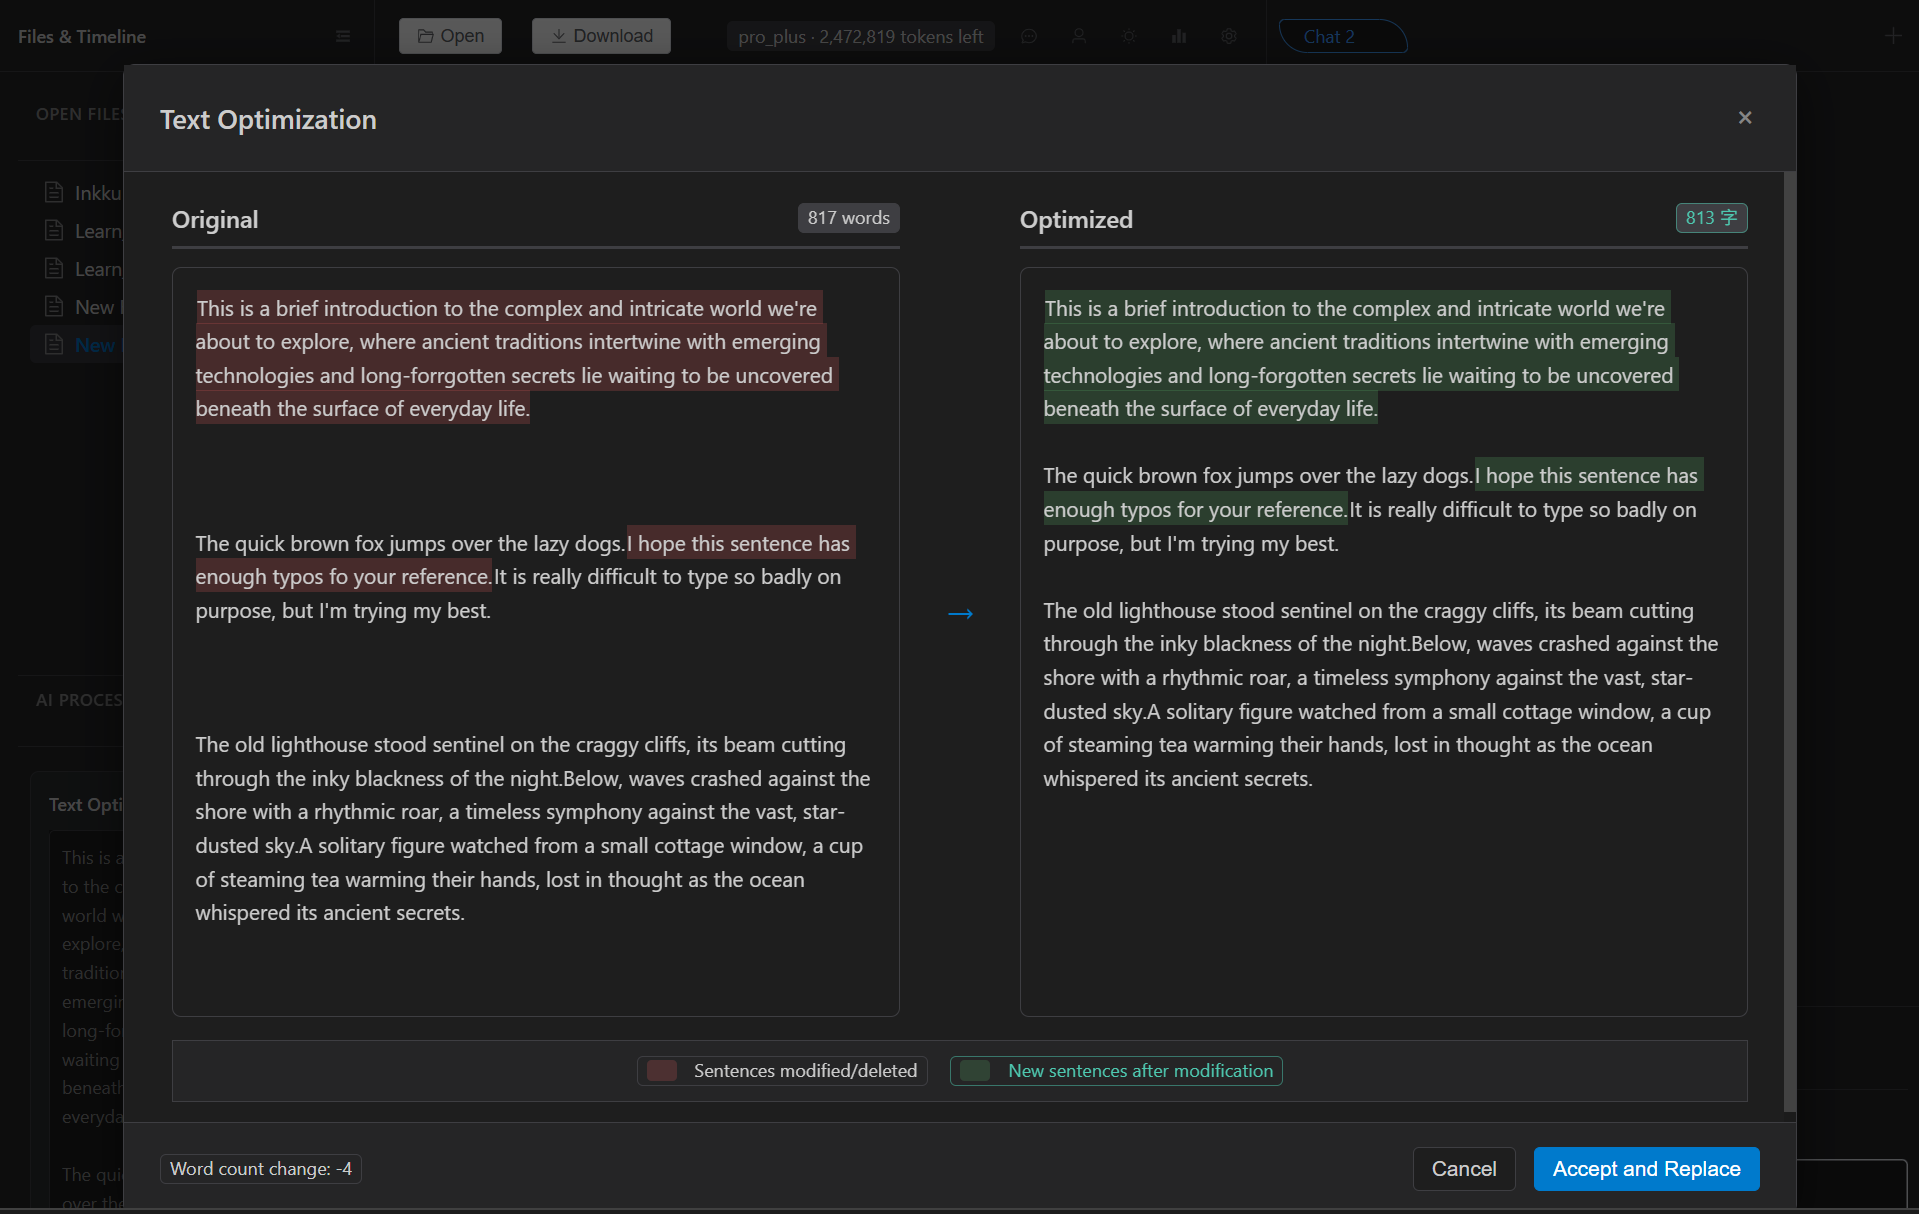Expand the 817 words badge
The width and height of the screenshot is (1919, 1214).
[x=848, y=217]
